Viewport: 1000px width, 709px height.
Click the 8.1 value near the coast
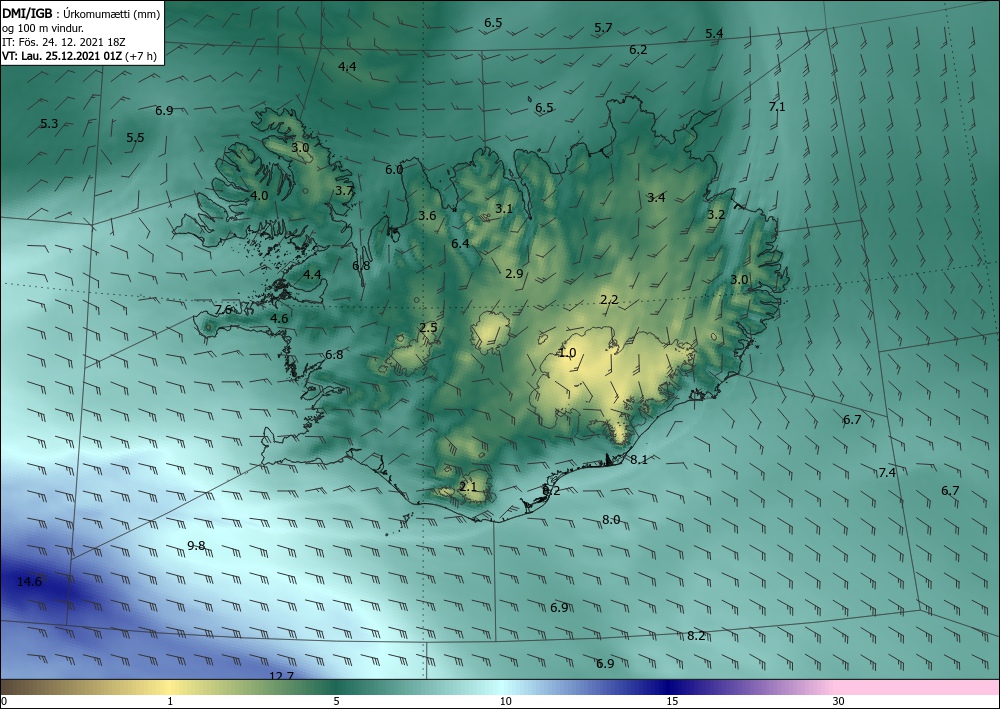639,460
